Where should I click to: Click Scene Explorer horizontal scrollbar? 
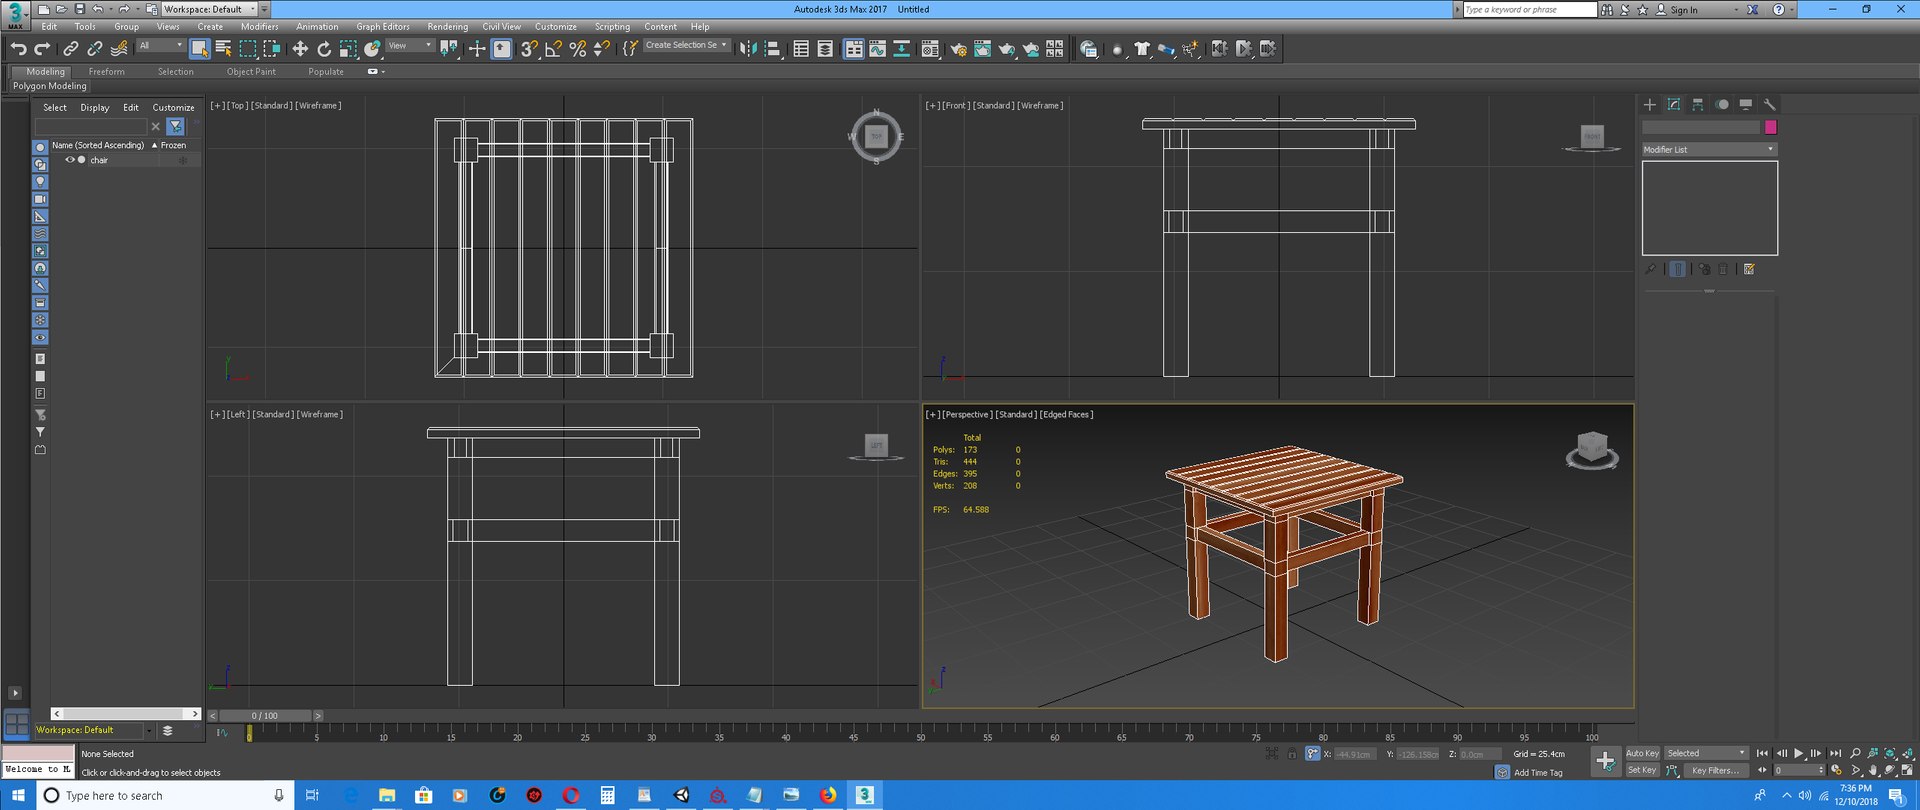tap(126, 713)
